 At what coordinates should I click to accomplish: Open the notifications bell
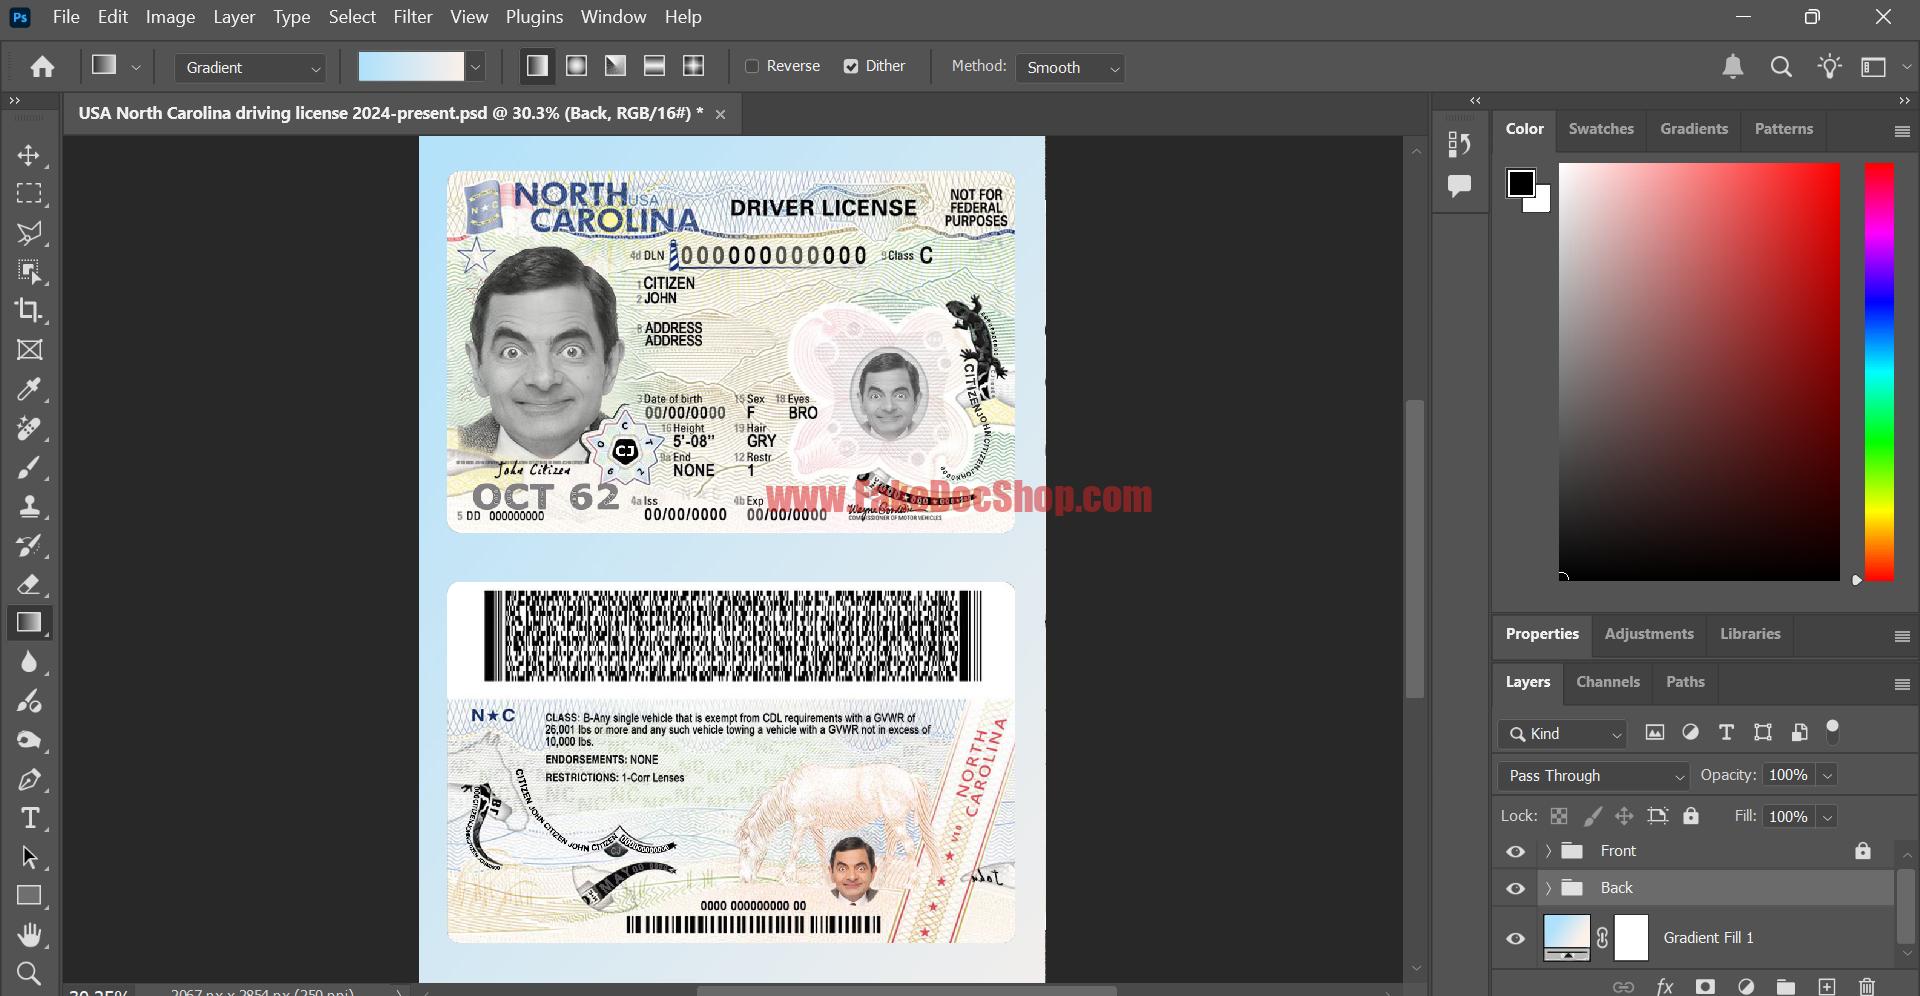[1733, 67]
